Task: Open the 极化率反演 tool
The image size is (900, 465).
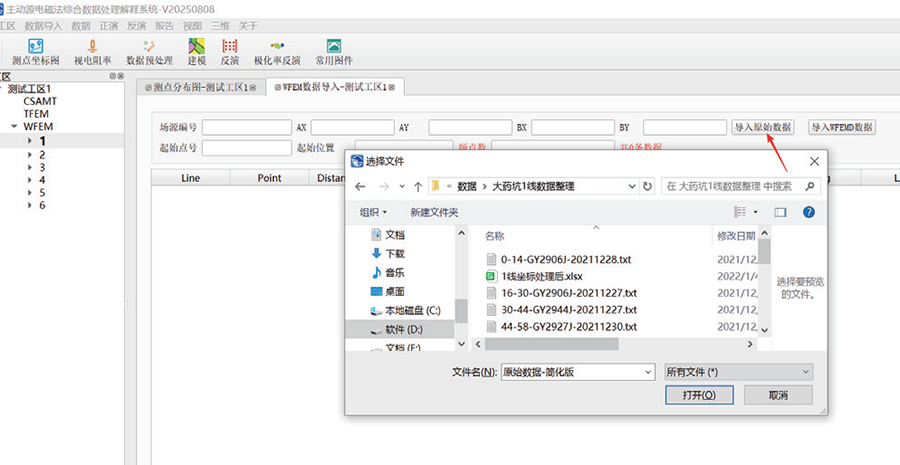Action: point(277,51)
